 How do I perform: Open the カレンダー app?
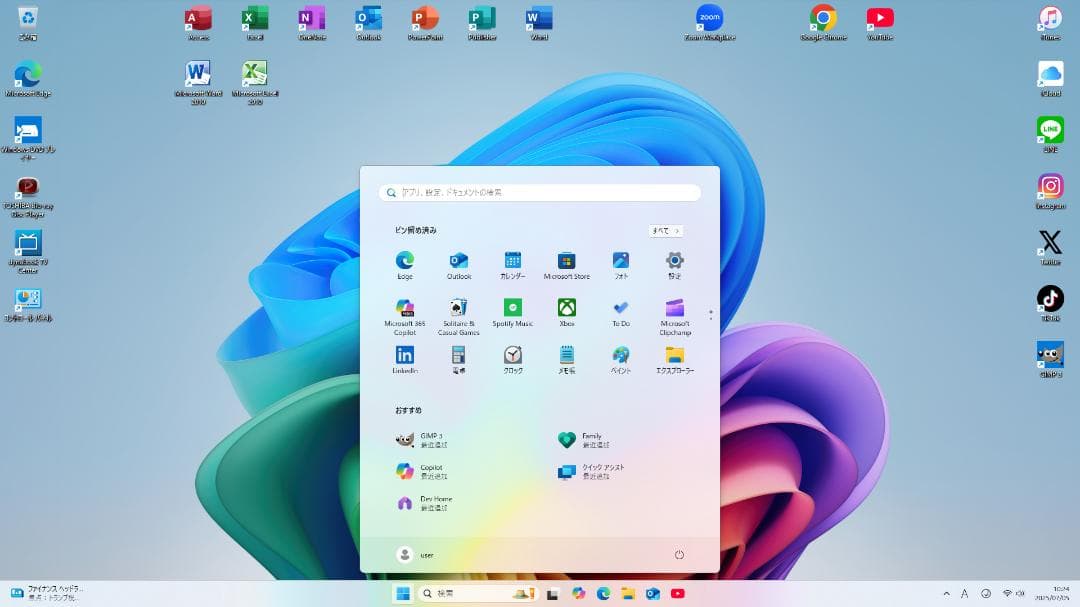click(x=512, y=261)
